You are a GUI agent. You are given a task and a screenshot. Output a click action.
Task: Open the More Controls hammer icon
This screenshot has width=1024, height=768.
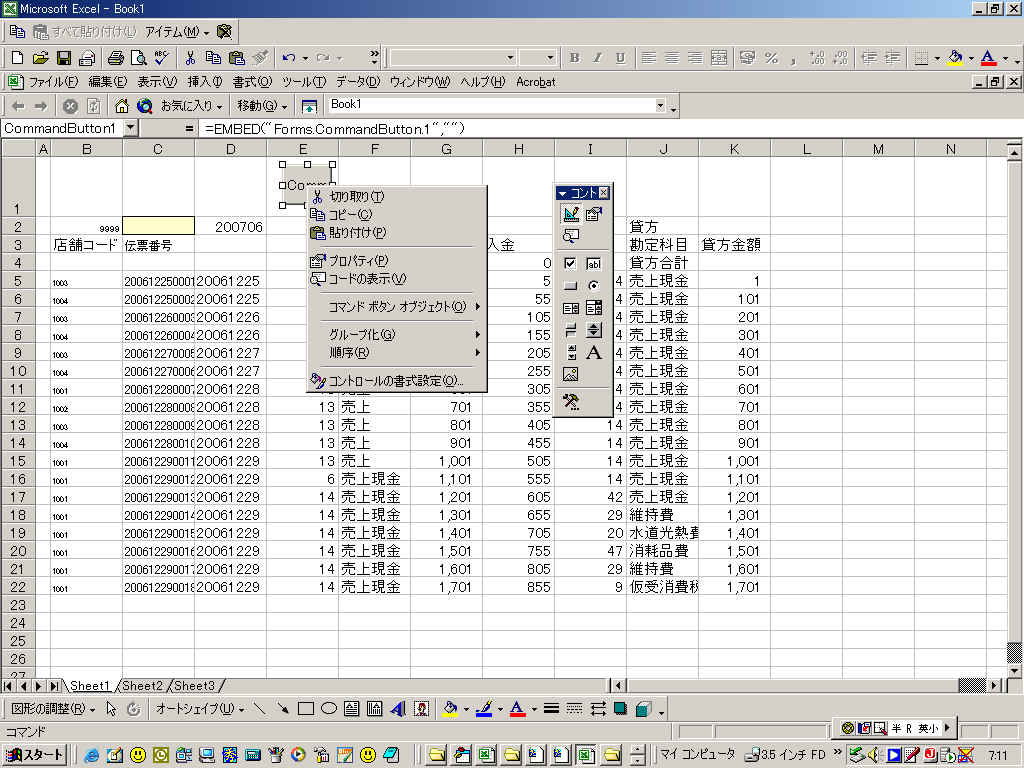point(571,402)
